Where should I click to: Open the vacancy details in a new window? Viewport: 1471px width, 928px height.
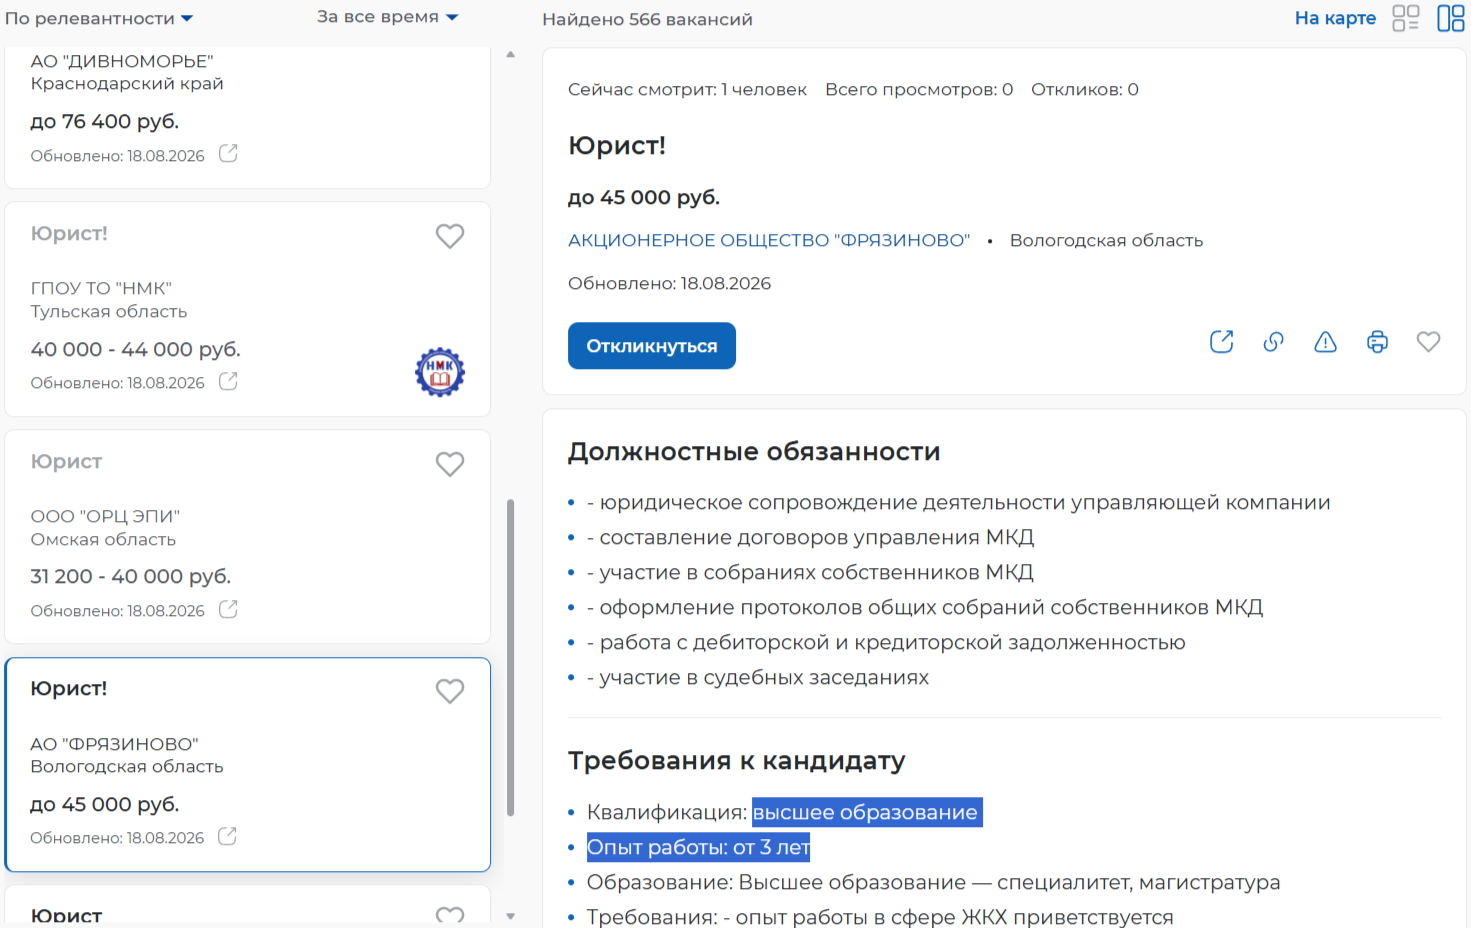click(1221, 342)
